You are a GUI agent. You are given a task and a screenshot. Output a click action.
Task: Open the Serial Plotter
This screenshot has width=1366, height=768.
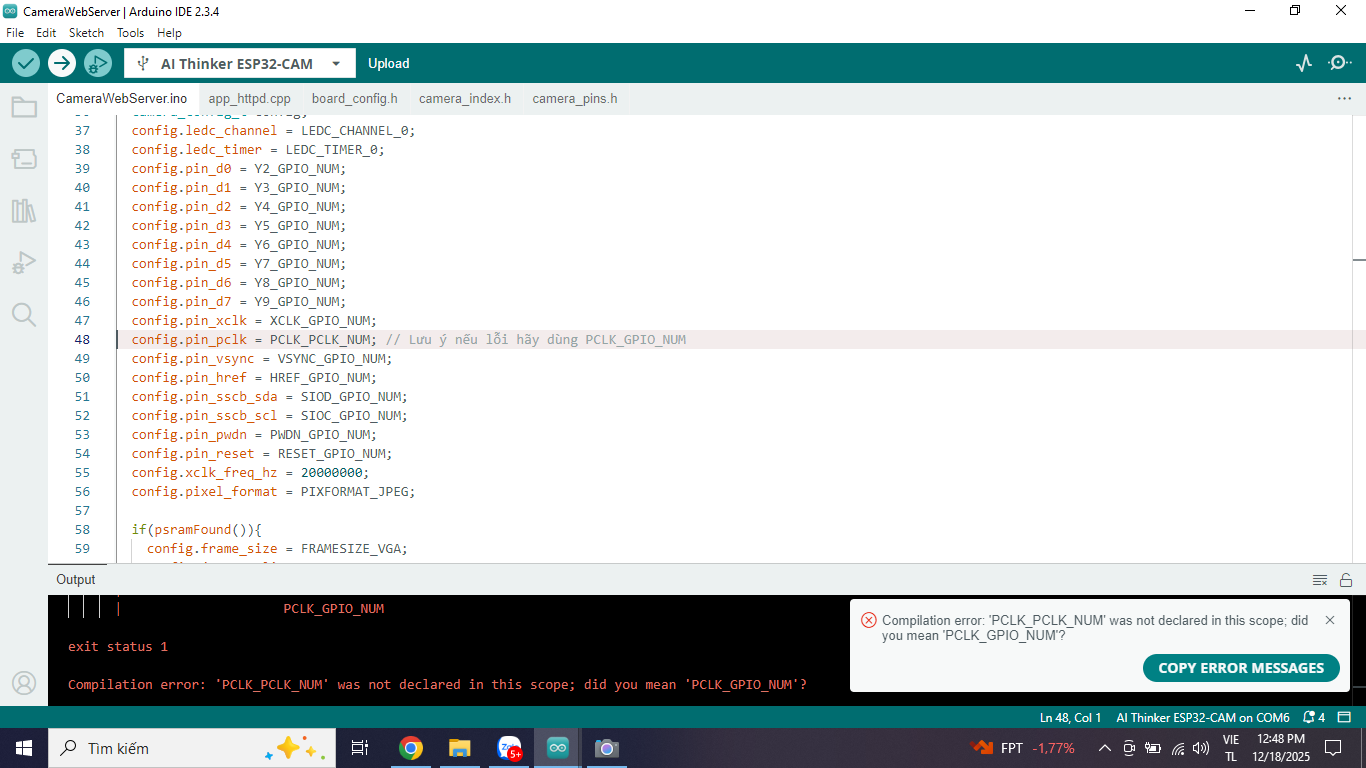pyautogui.click(x=1303, y=63)
